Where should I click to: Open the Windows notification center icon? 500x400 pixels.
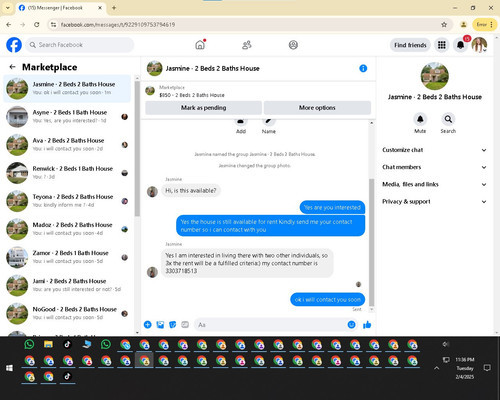pyautogui.click(x=487, y=368)
